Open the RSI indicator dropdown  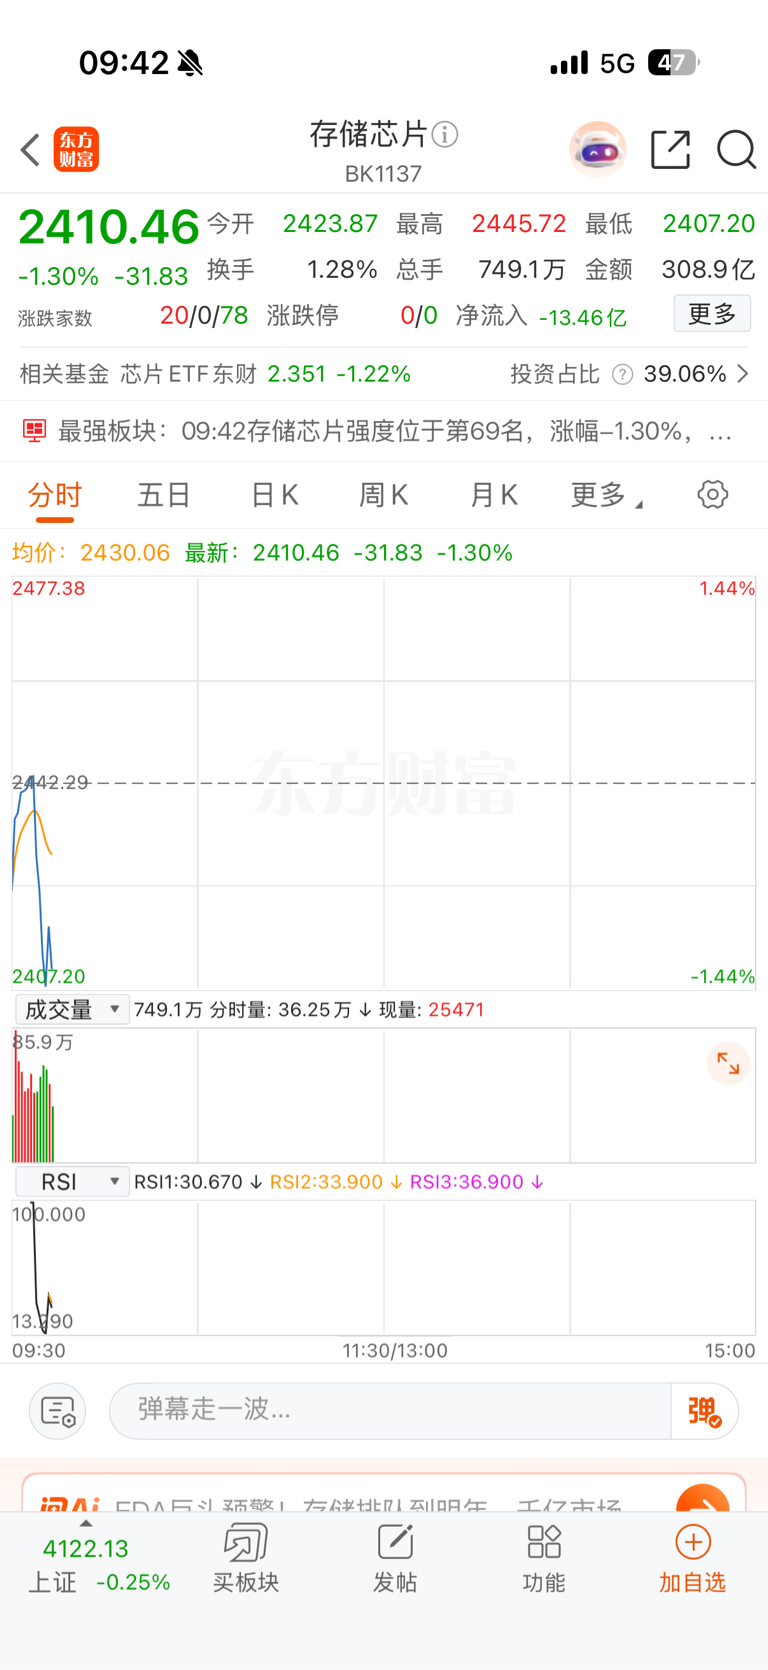pyautogui.click(x=72, y=1182)
